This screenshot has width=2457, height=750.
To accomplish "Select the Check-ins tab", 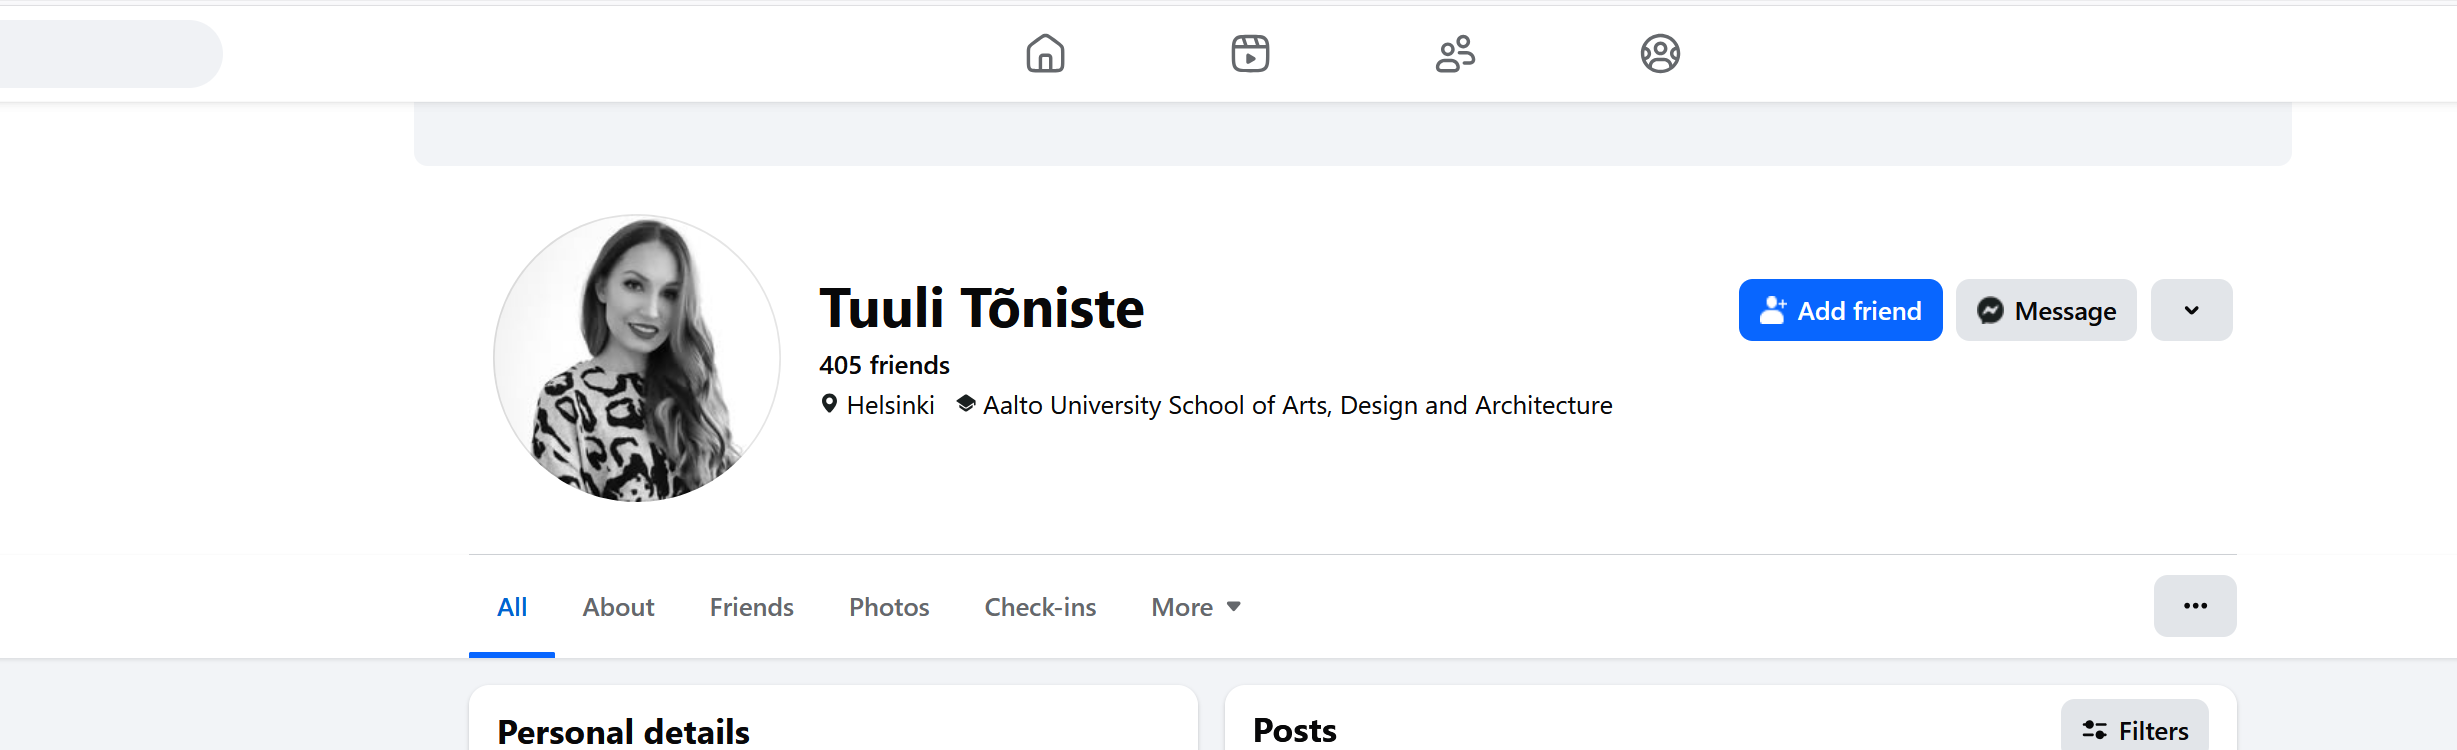I will click(1040, 607).
